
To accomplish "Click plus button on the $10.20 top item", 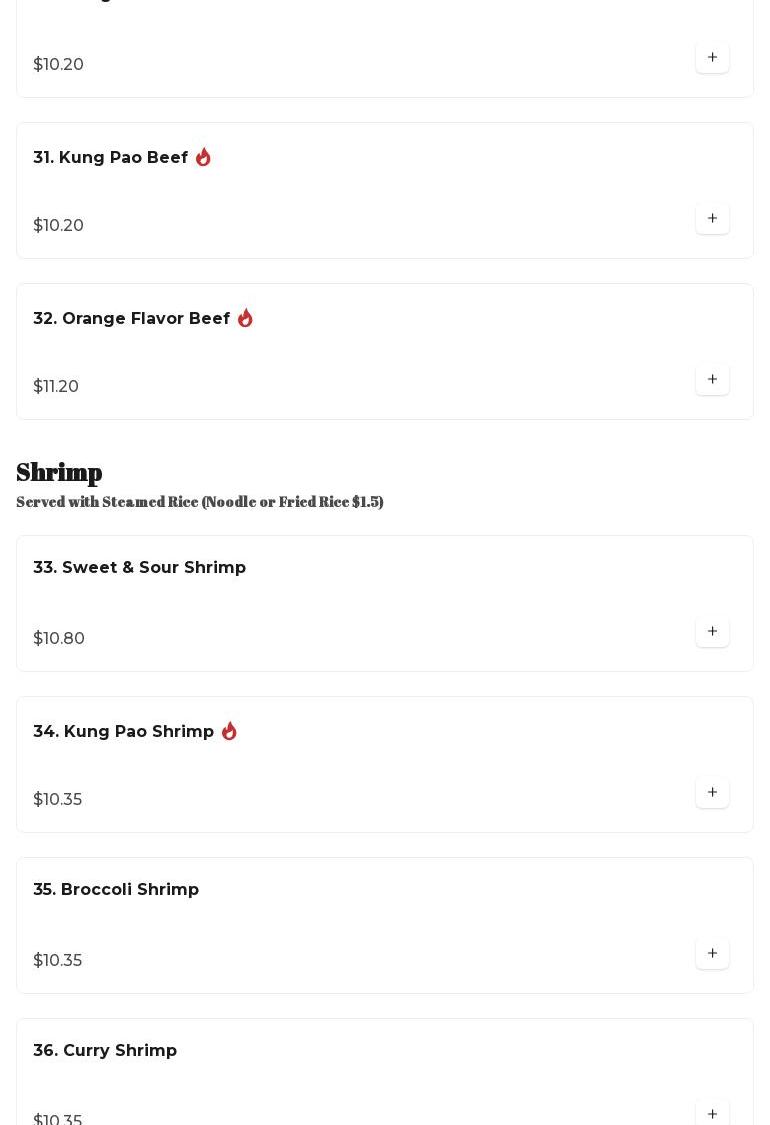I will 712,58.
